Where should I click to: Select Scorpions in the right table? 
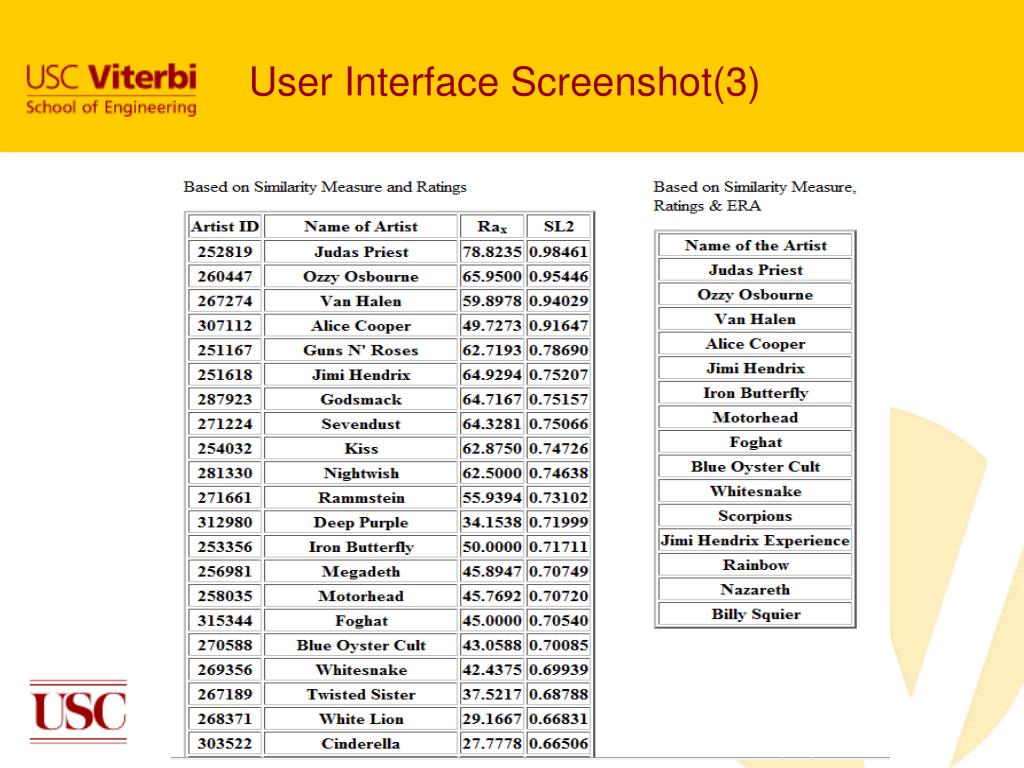(x=756, y=516)
